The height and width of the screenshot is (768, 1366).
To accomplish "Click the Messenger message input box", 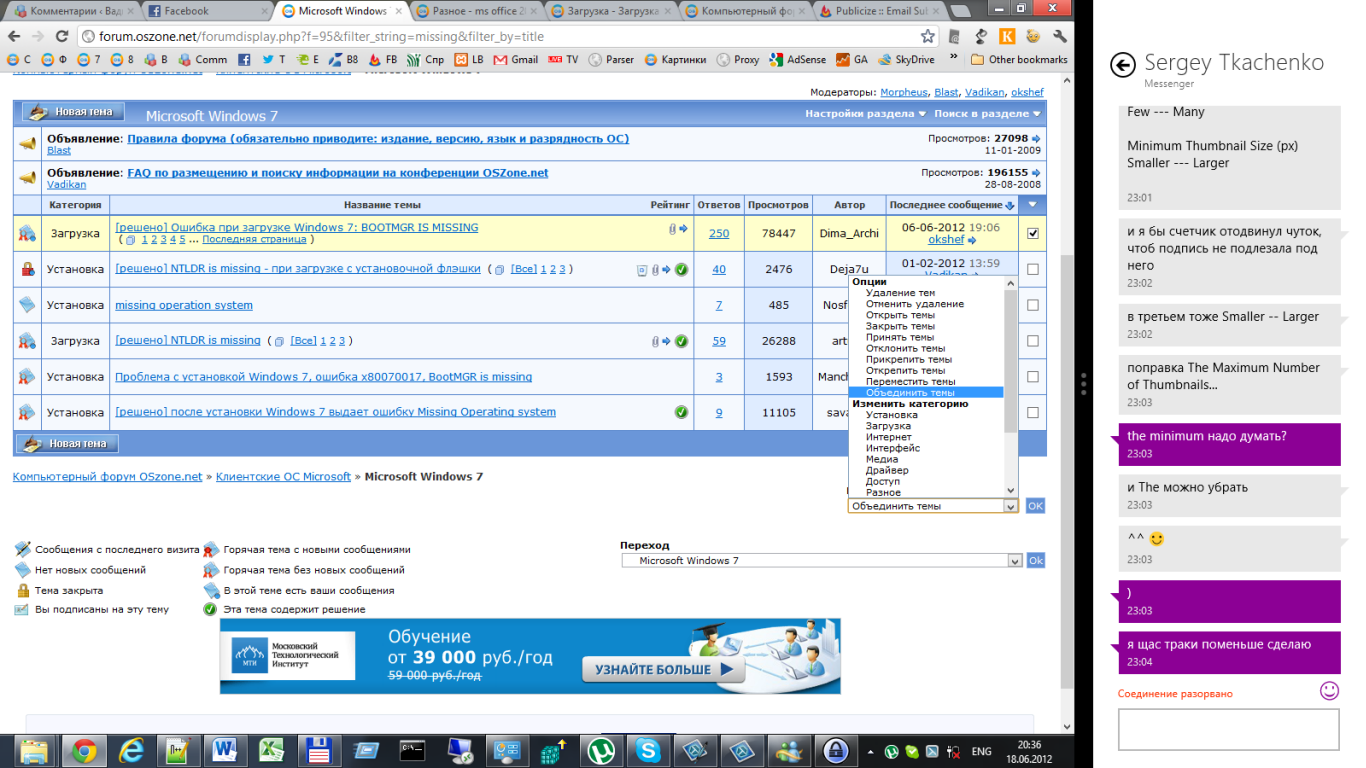I will tap(1228, 730).
